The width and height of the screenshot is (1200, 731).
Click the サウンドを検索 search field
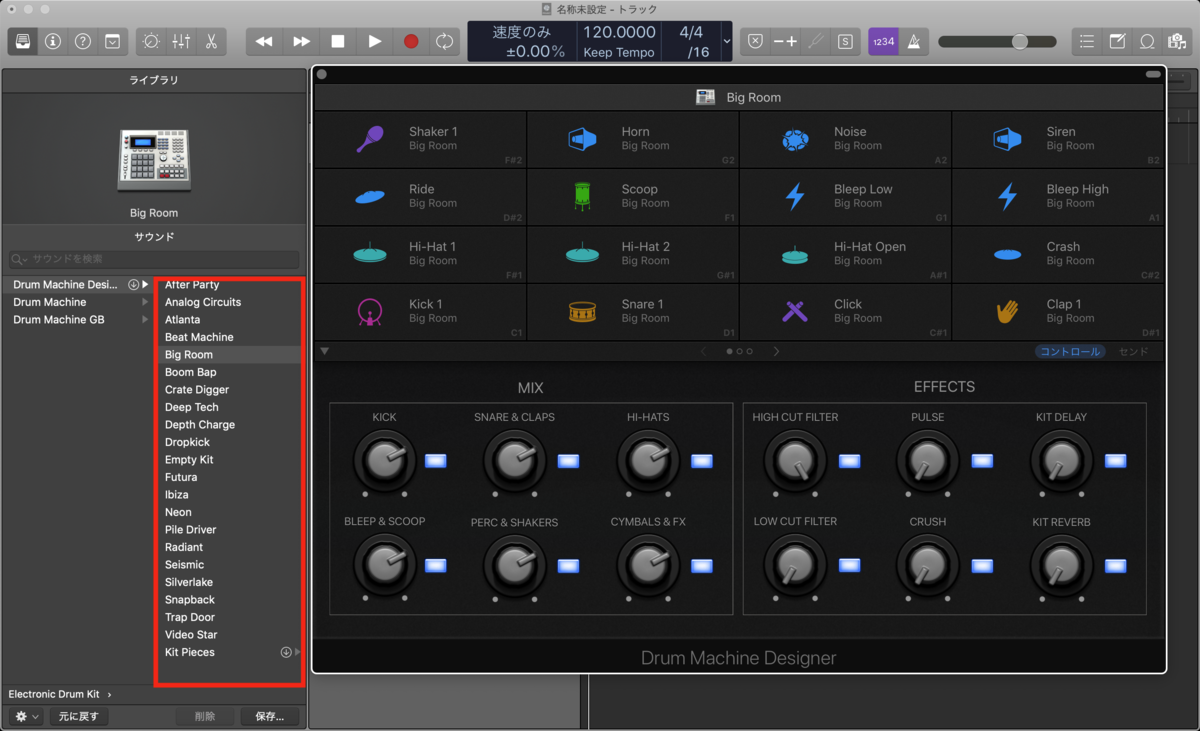point(154,259)
